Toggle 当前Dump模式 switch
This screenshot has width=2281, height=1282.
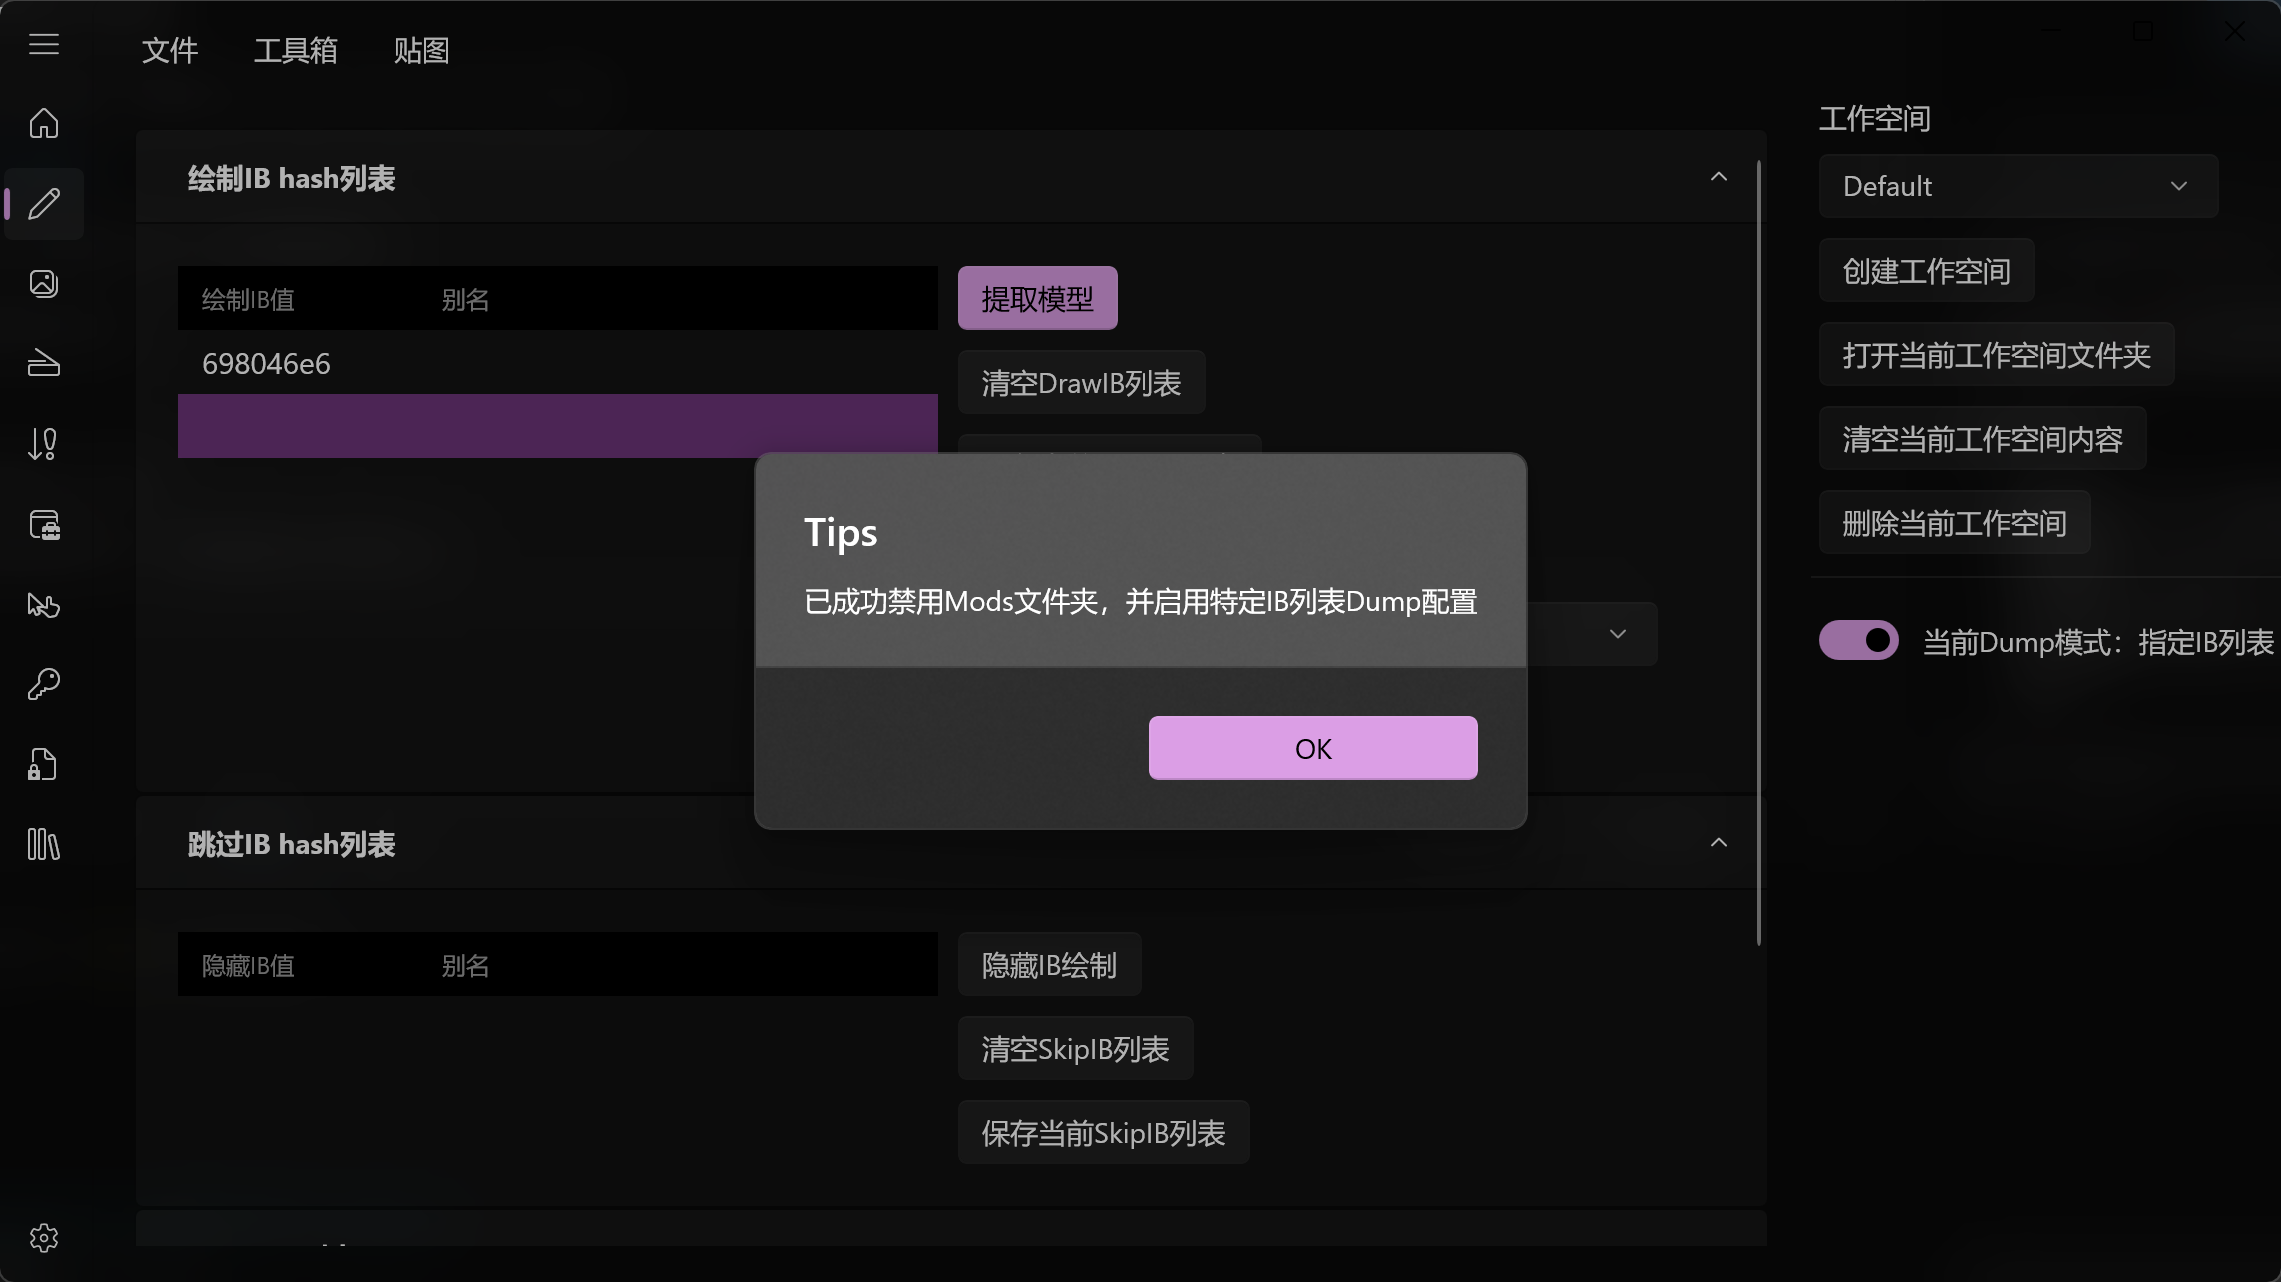1858,640
